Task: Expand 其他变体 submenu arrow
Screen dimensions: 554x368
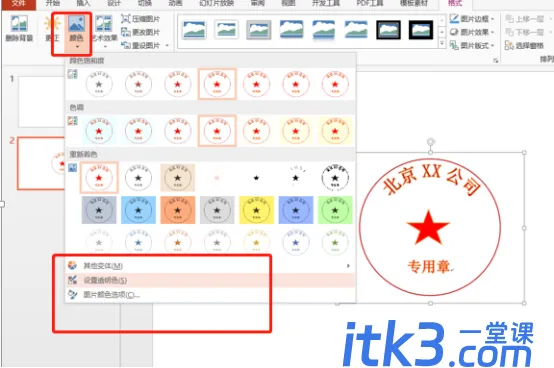Action: pos(348,266)
